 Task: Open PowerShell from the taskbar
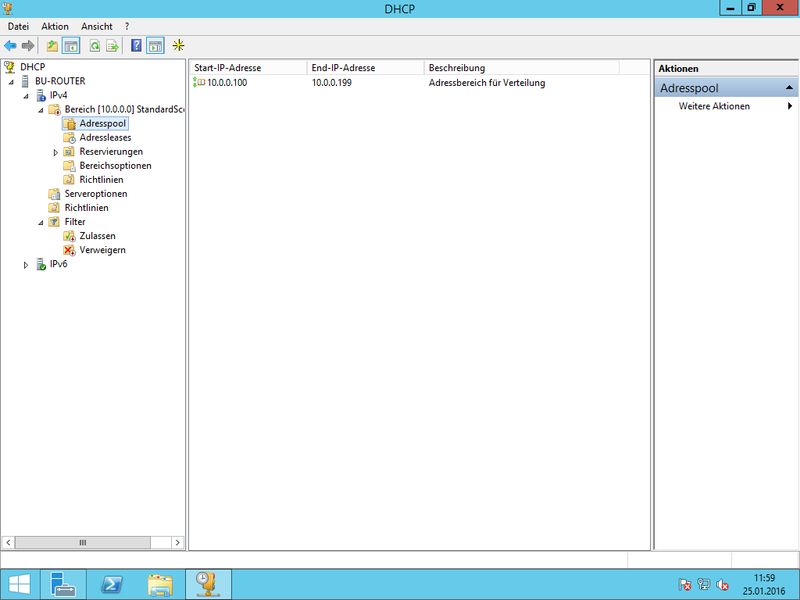coord(112,584)
